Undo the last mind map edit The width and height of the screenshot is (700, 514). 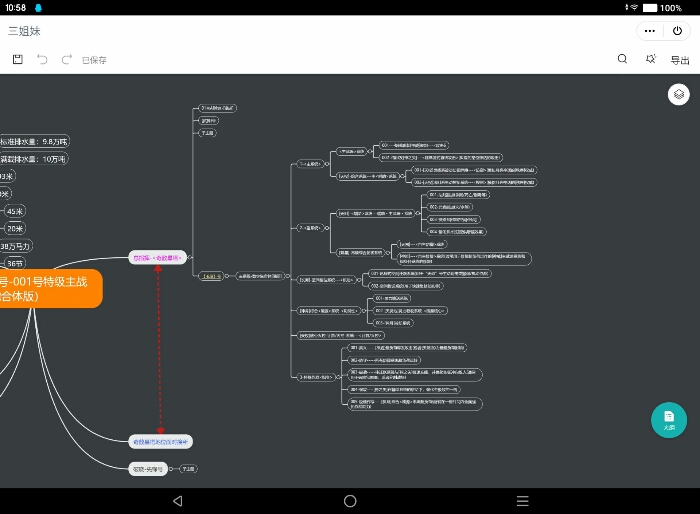pos(42,59)
